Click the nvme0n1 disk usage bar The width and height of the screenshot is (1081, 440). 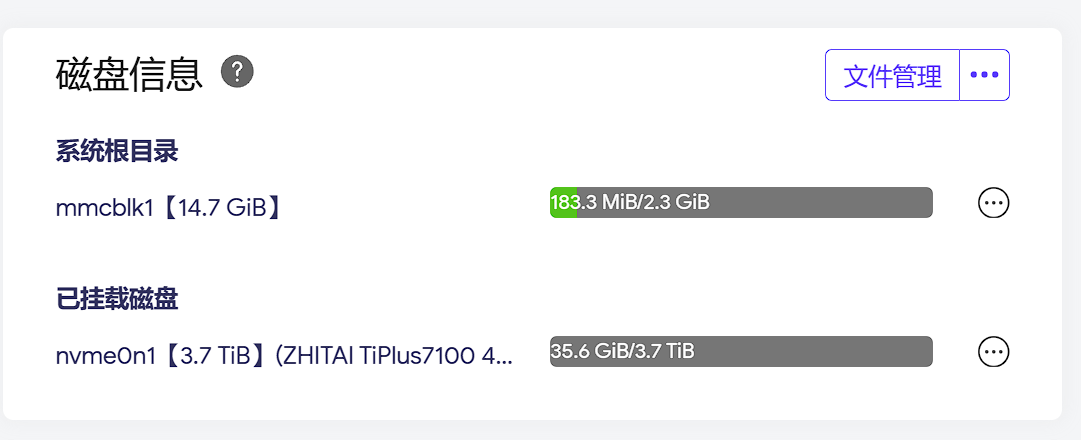[741, 352]
